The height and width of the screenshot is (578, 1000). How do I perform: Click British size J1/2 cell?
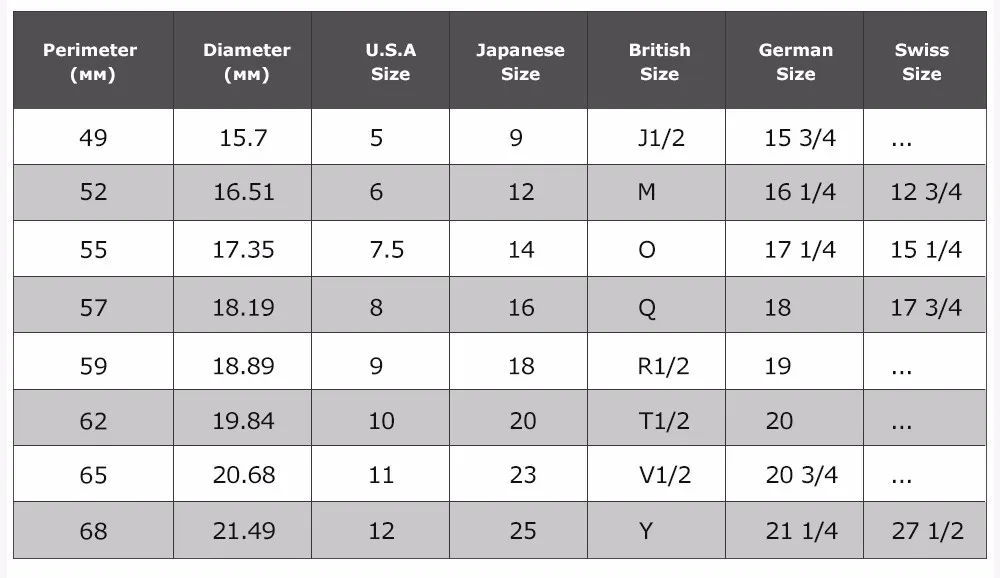[x=656, y=137]
